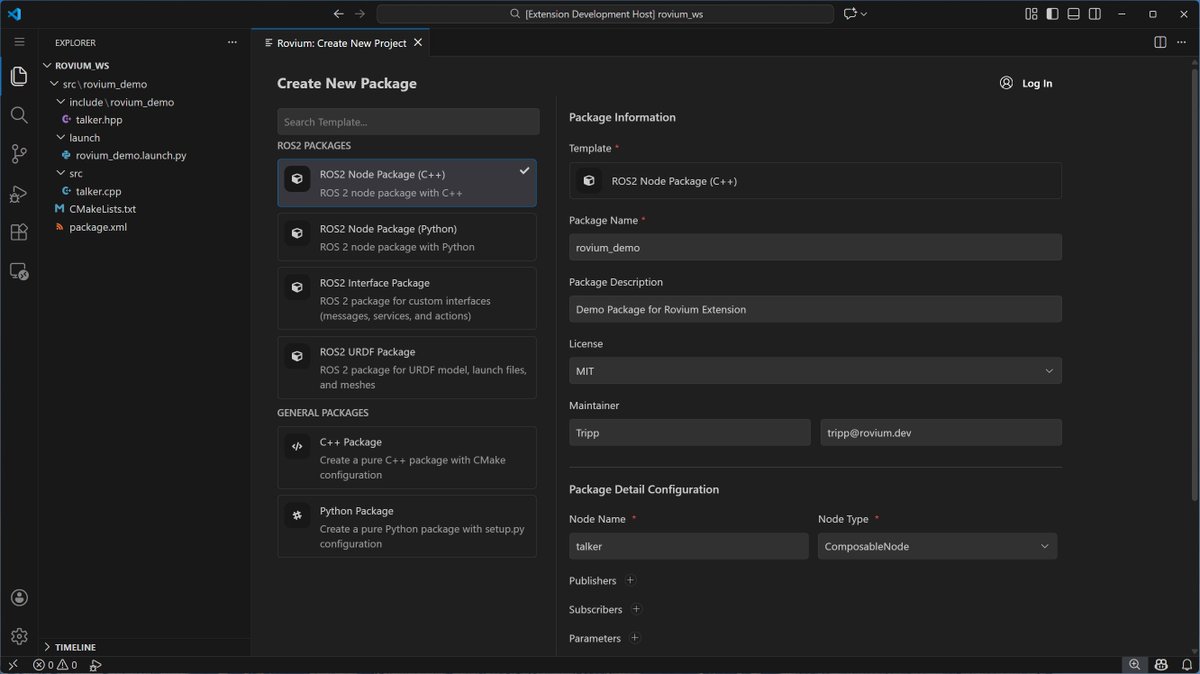Click the remote window indicator in status bar
Image resolution: width=1200 pixels, height=674 pixels.
point(13,665)
